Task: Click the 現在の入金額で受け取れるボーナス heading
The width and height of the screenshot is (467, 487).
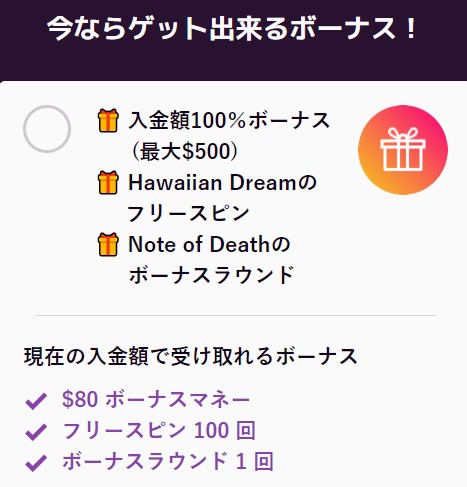Action: tap(191, 357)
